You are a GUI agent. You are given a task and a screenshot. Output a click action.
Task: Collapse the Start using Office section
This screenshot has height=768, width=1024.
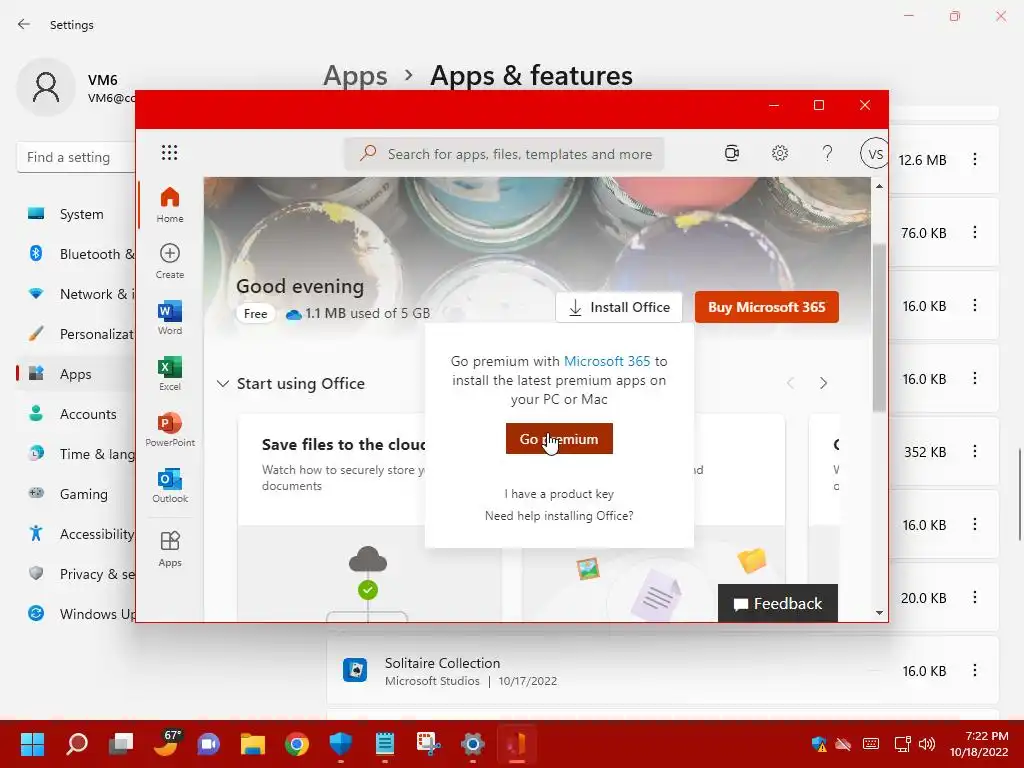click(223, 383)
